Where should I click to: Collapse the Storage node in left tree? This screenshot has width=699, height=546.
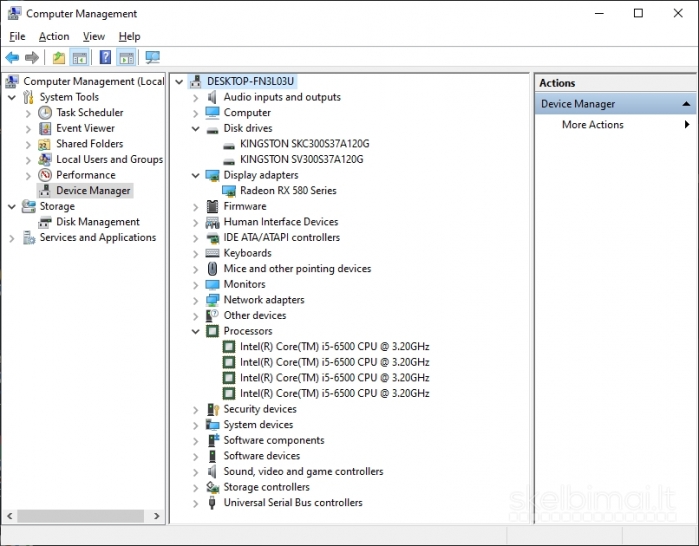pyautogui.click(x=12, y=207)
